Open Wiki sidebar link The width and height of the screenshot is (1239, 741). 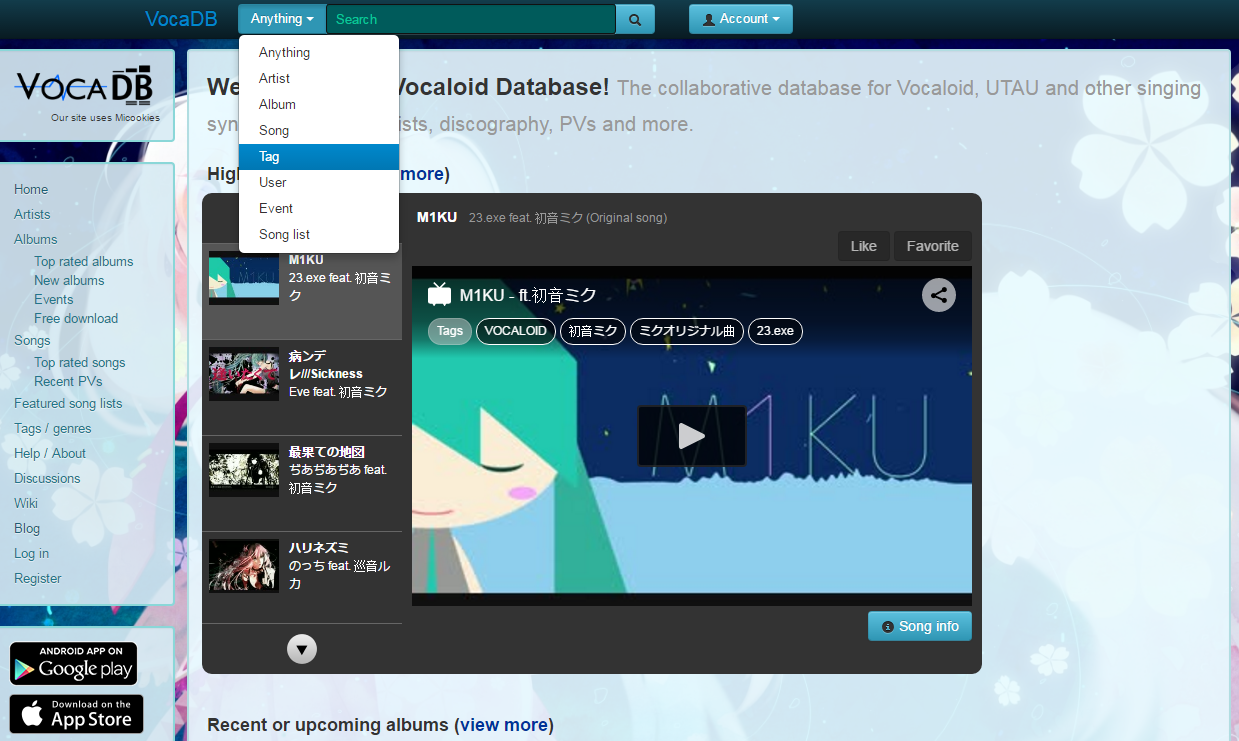26,504
